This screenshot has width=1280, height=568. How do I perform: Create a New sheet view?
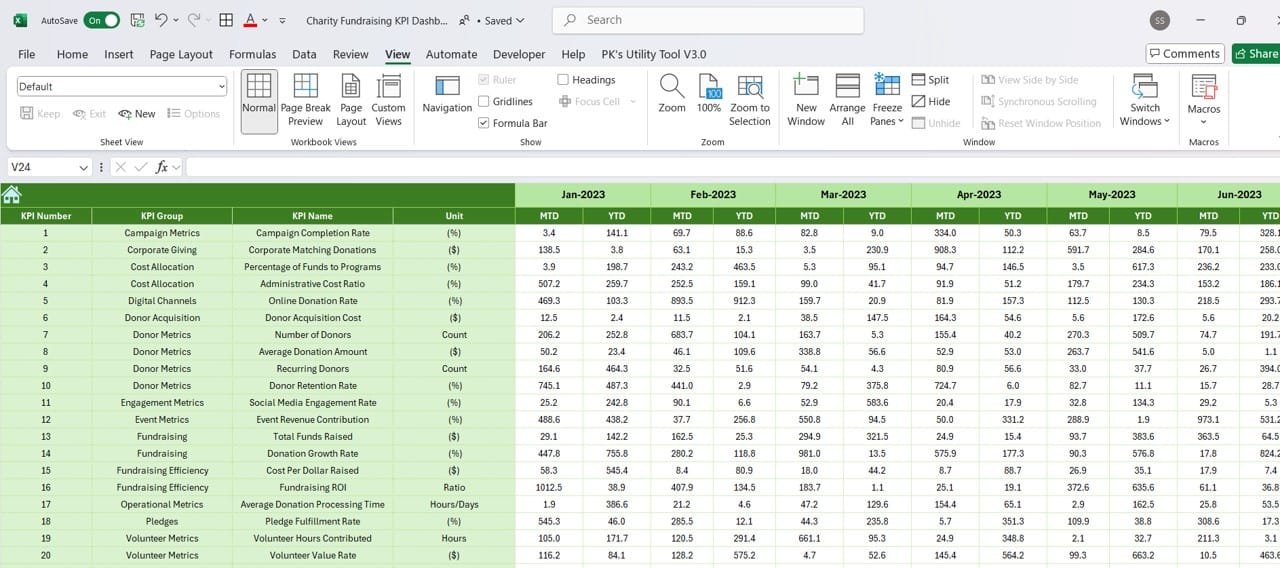(x=137, y=114)
